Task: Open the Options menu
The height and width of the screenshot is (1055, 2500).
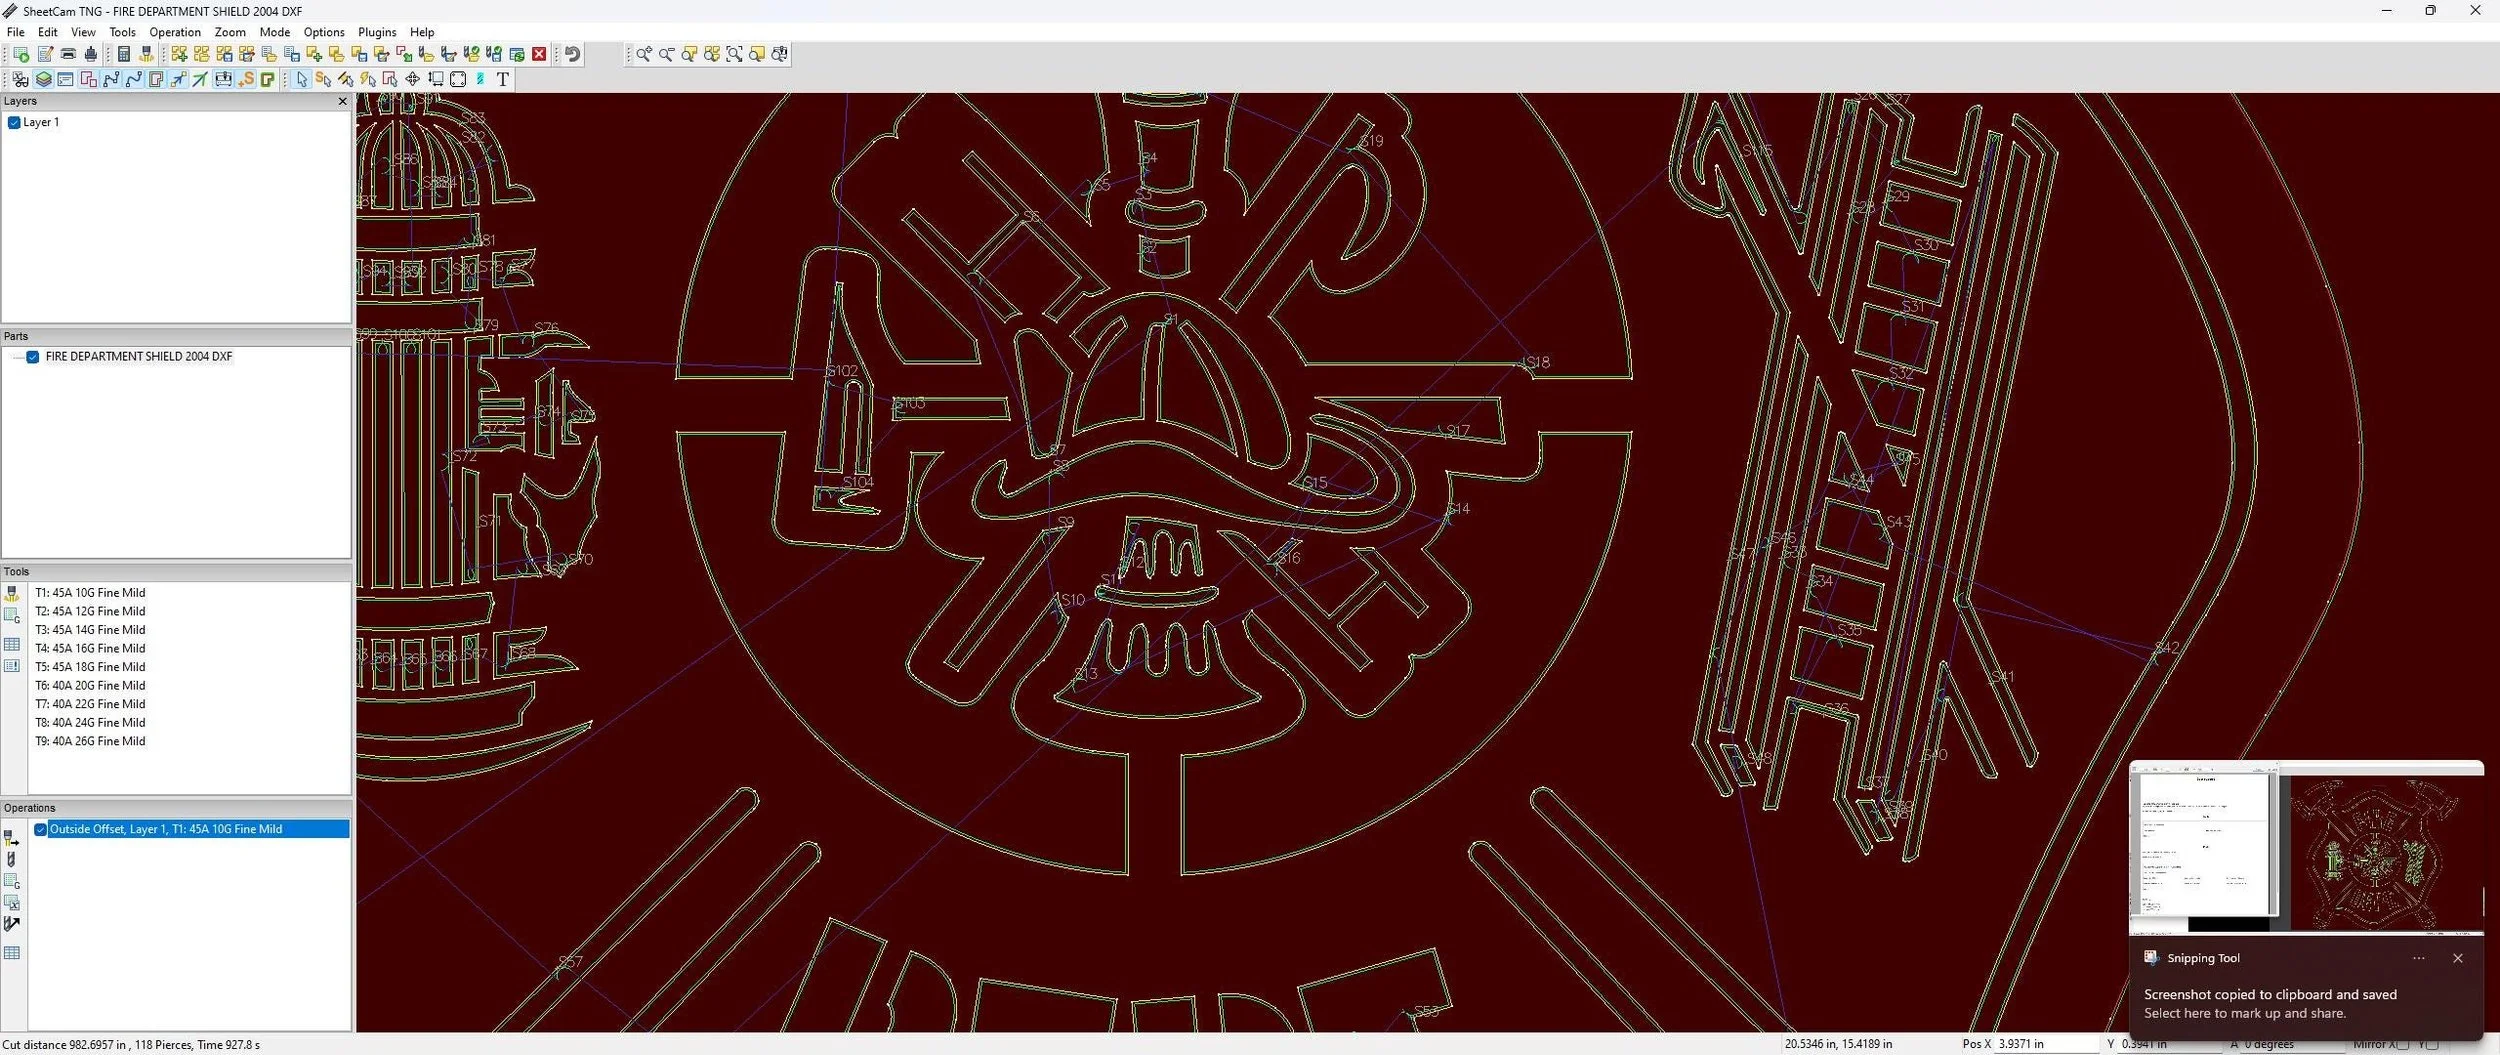Action: [324, 32]
